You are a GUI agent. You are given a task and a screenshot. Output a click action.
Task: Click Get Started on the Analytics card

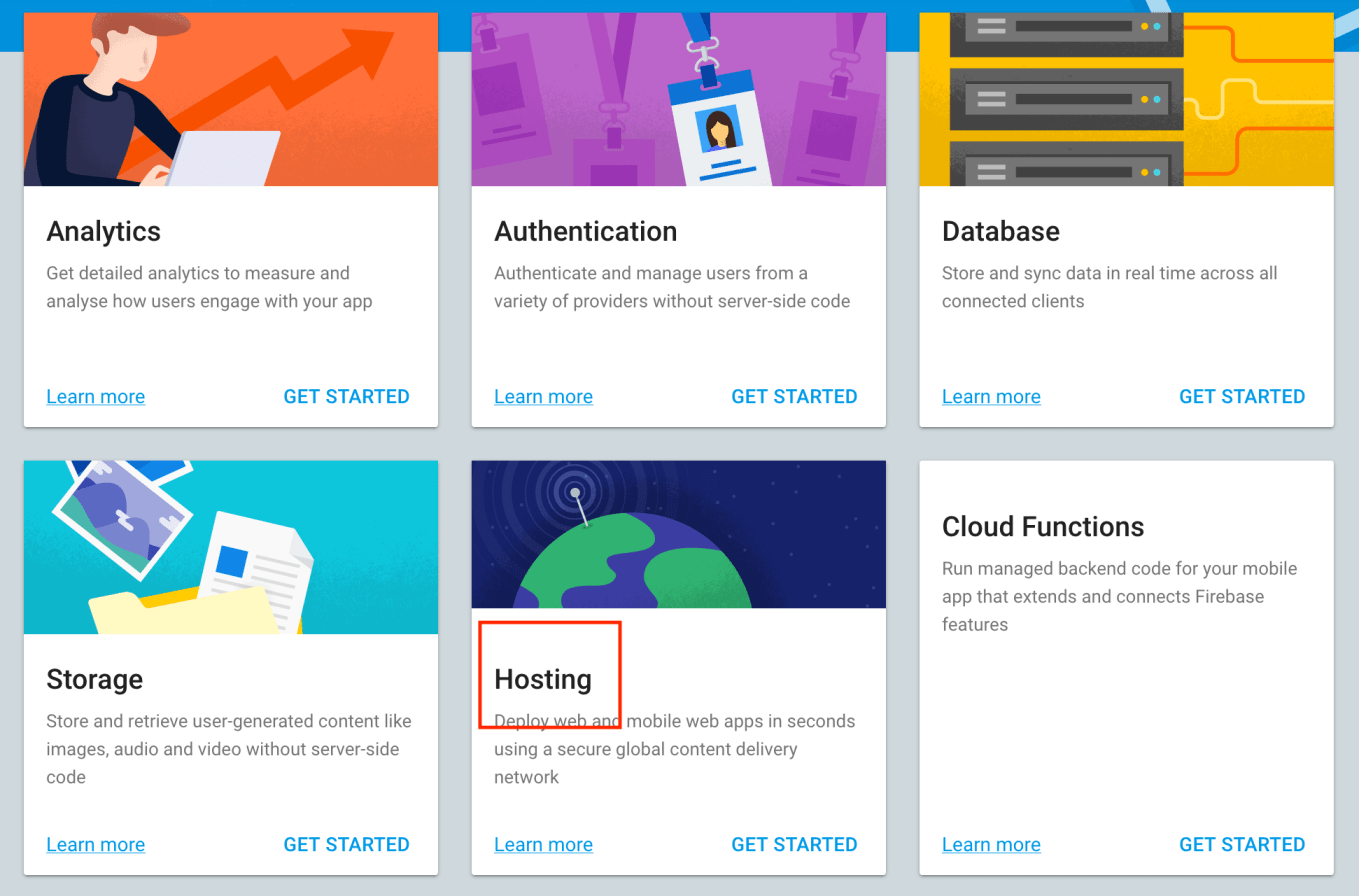pos(346,397)
